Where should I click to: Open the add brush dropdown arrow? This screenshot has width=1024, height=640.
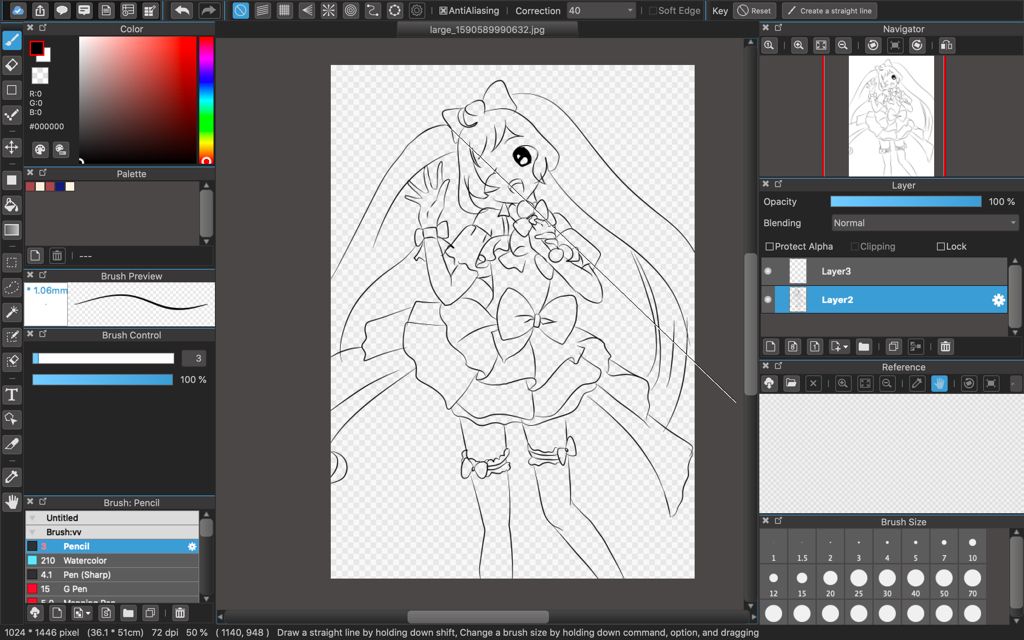[x=88, y=613]
